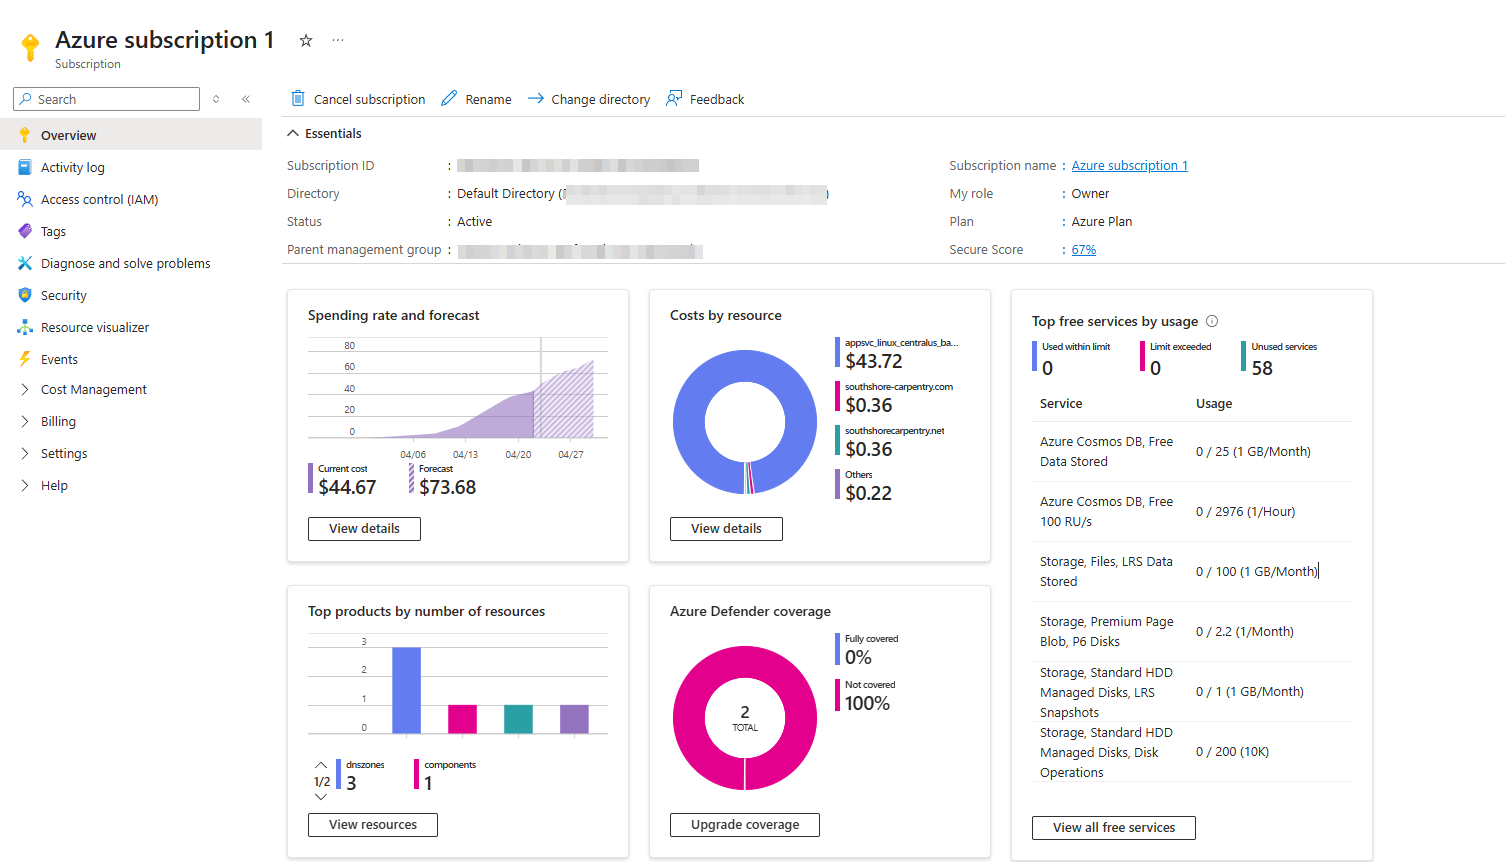This screenshot has height=862, width=1505.
Task: Click the purple bar in products chart
Action: 574,719
